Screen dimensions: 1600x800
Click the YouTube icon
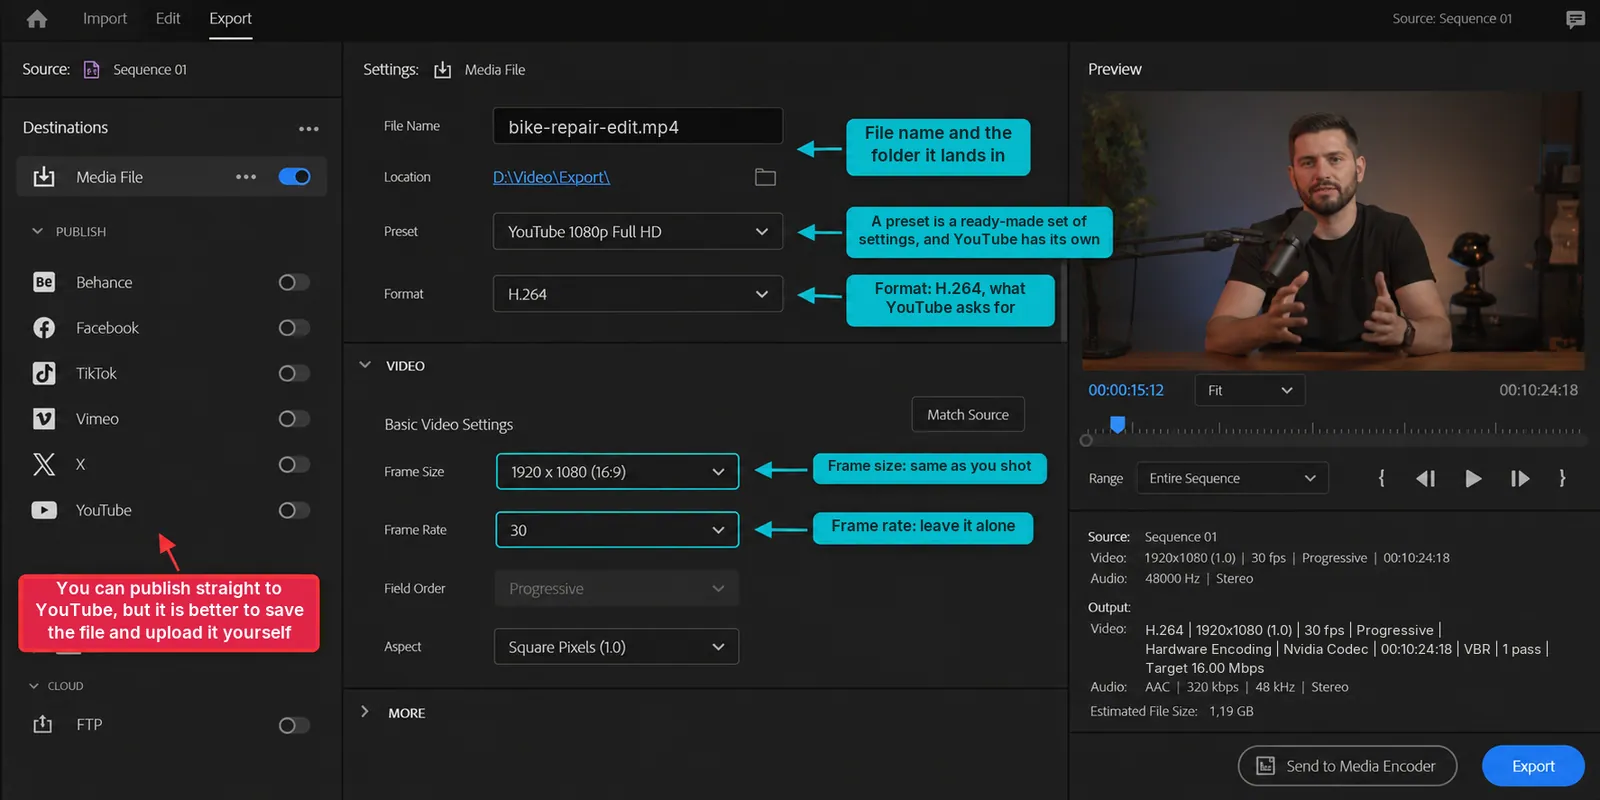[44, 510]
